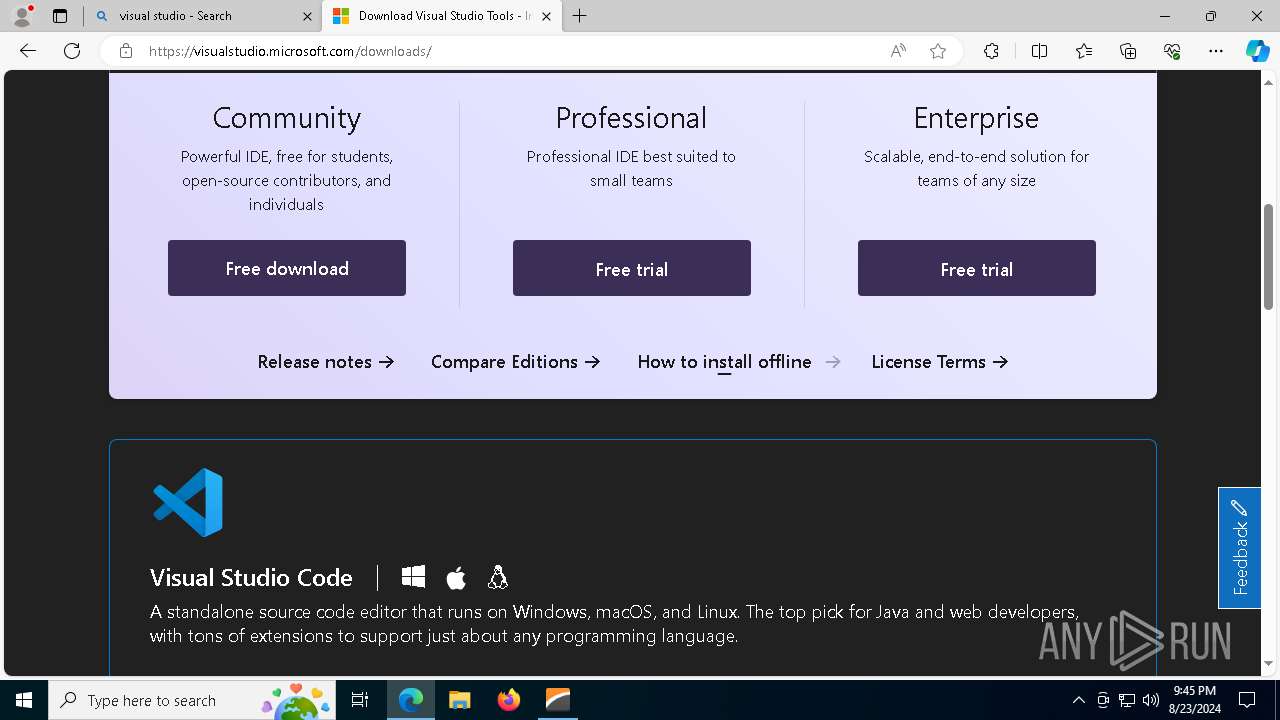Open Settings and more ellipsis menu

1216,51
